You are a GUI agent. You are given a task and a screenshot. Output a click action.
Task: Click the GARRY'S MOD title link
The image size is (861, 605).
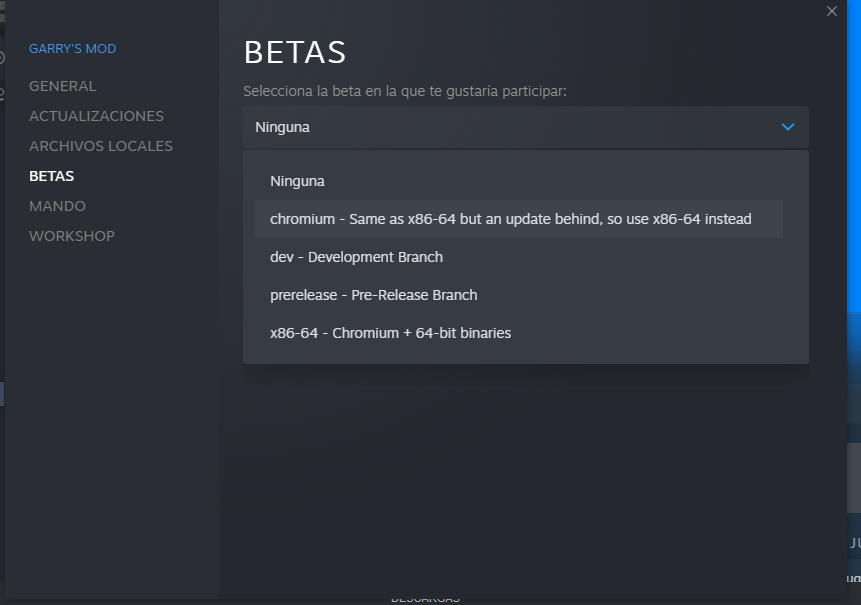click(x=73, y=48)
